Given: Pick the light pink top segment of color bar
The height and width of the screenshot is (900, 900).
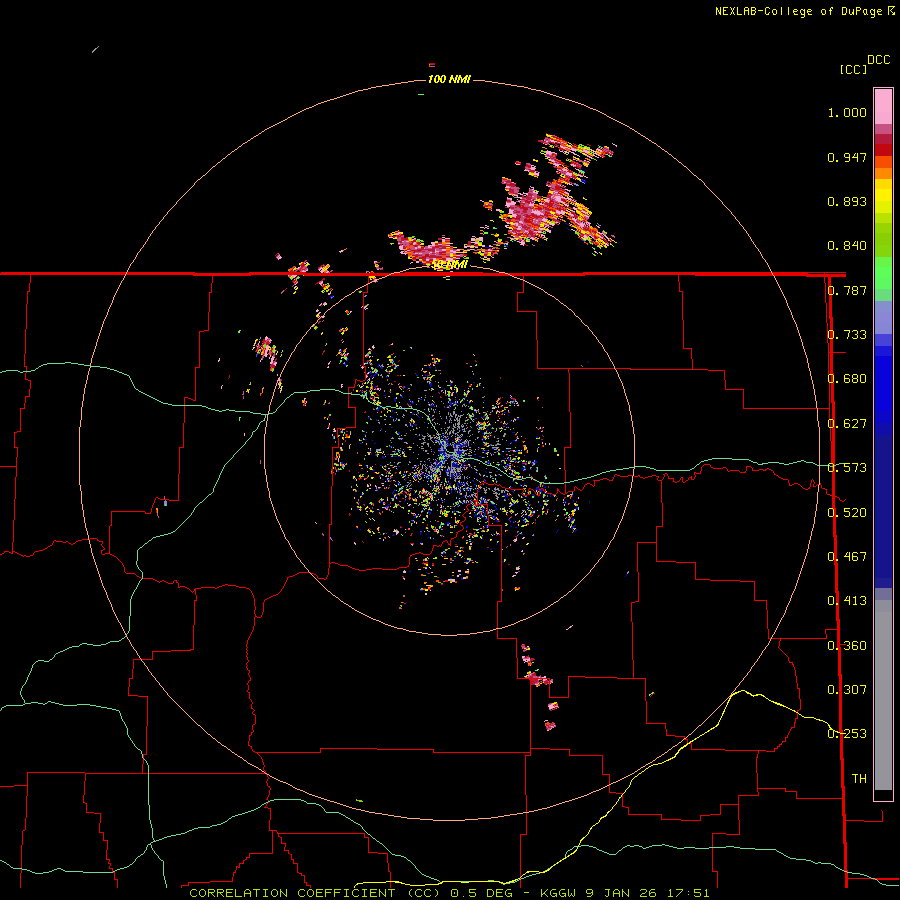Looking at the screenshot, I should (883, 106).
